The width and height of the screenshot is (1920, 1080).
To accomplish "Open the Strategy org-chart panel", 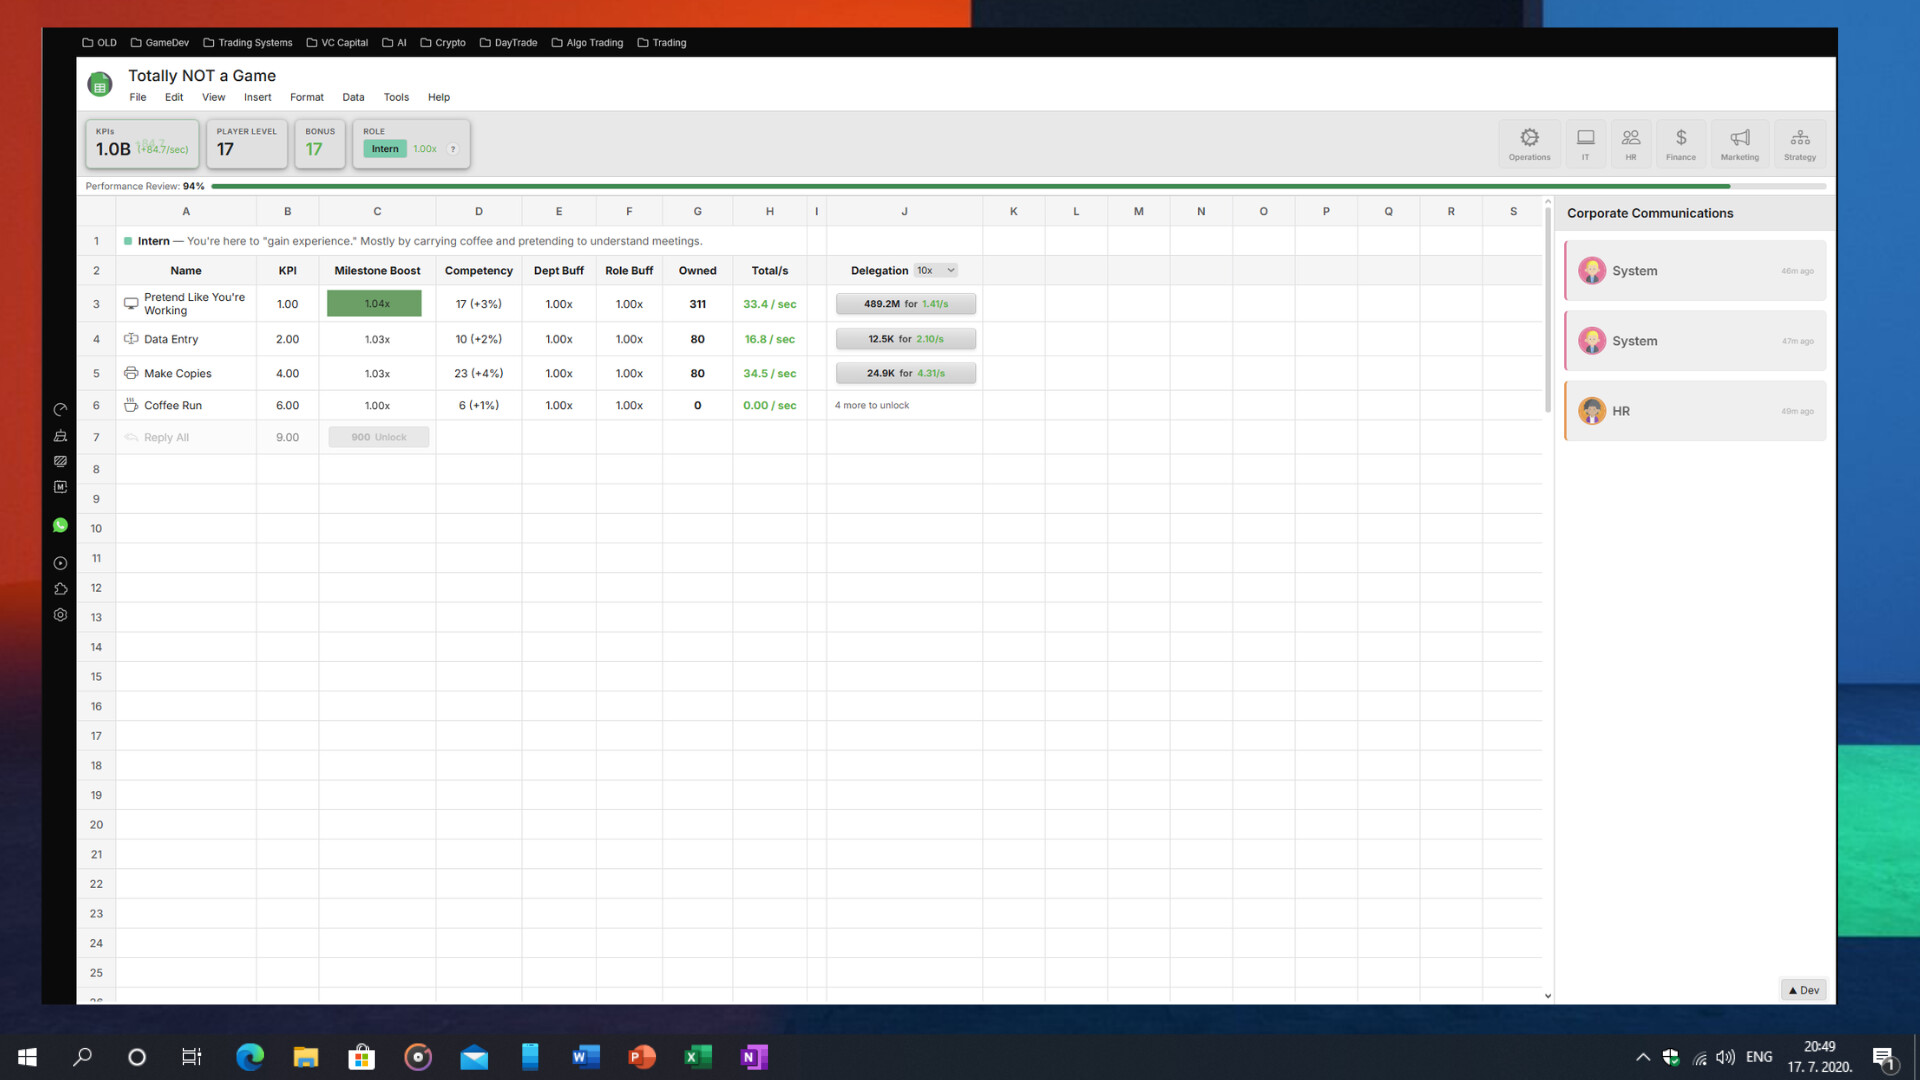I will 1800,143.
